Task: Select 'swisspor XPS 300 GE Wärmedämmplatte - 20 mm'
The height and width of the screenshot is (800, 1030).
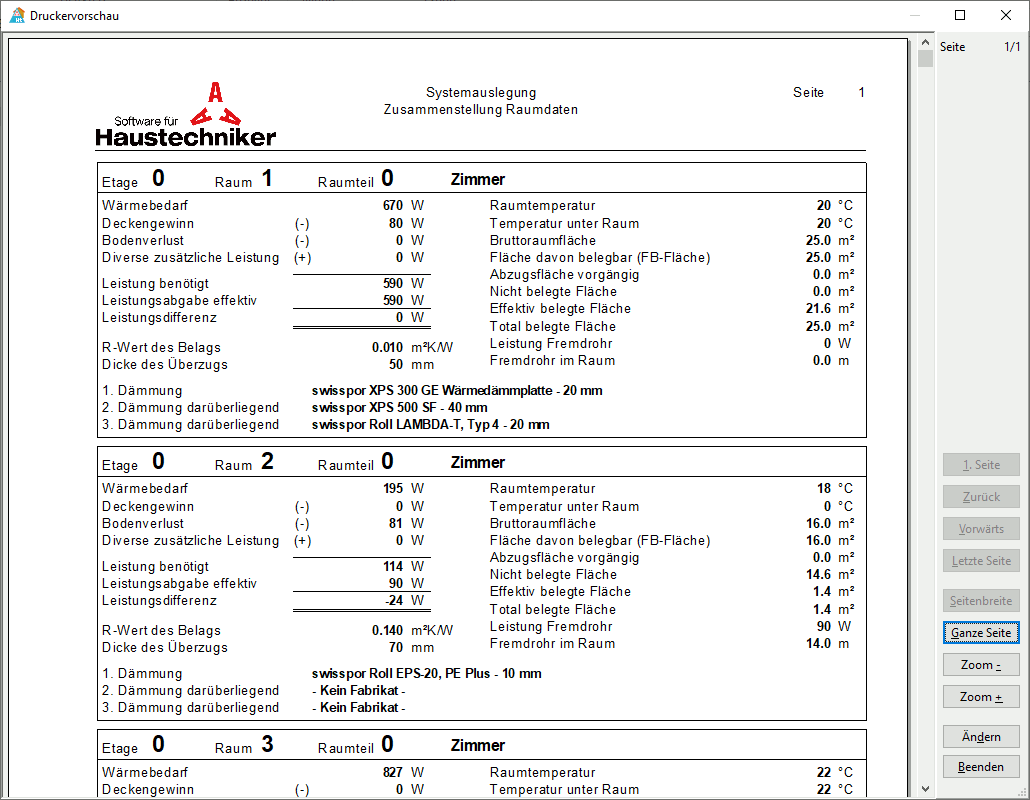Action: [x=457, y=390]
